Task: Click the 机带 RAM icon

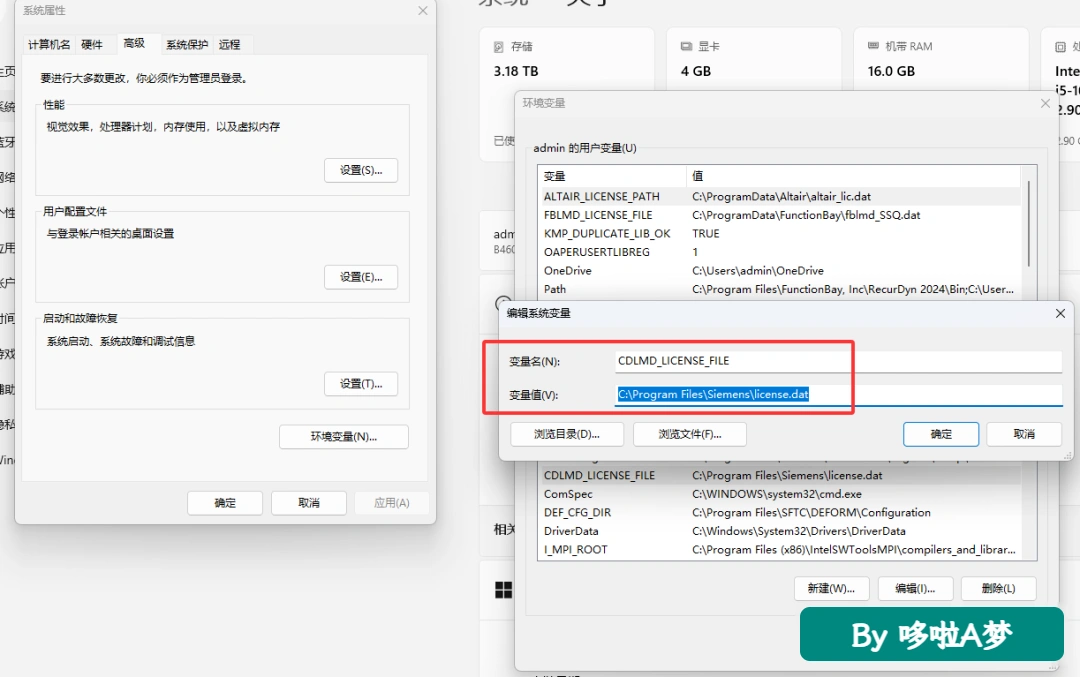Action: coord(873,46)
